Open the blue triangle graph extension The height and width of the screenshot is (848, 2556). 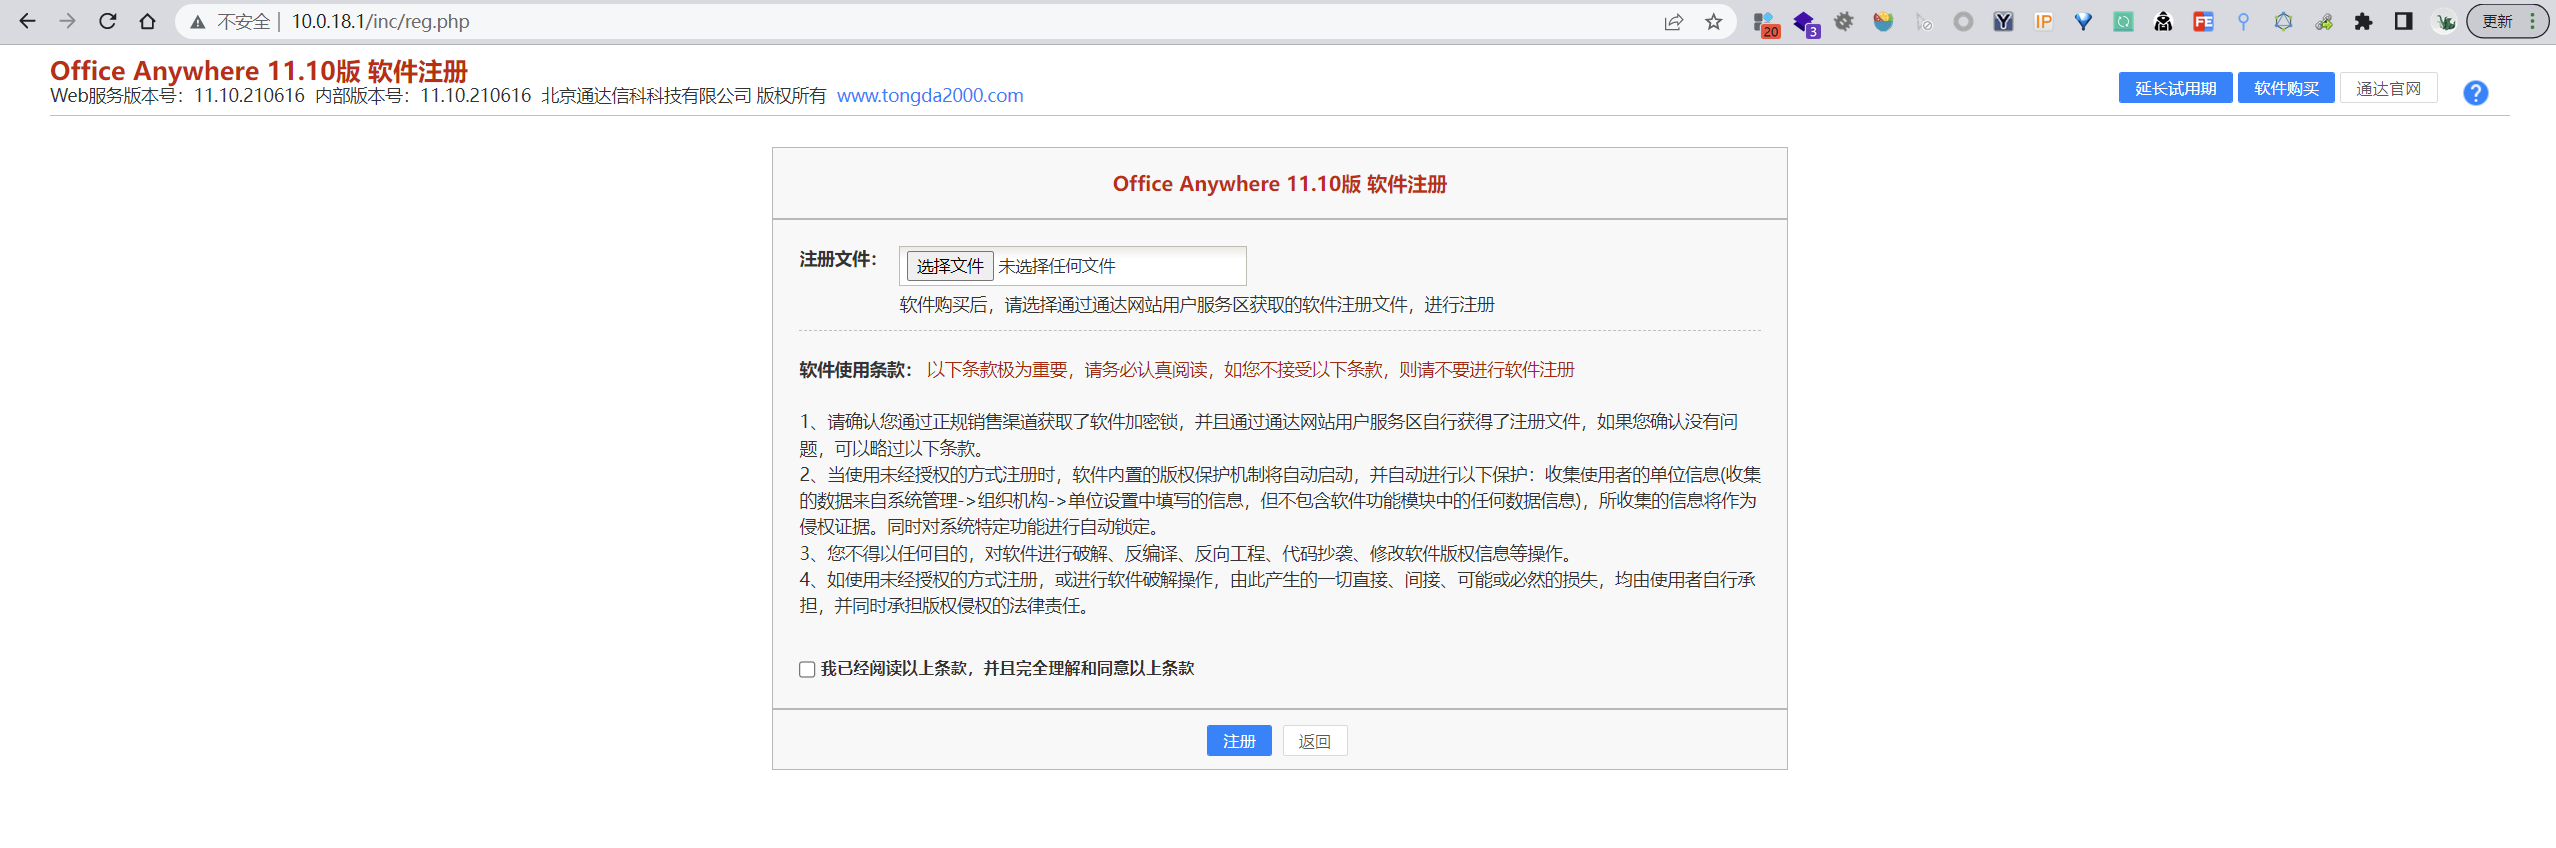pyautogui.click(x=2283, y=21)
